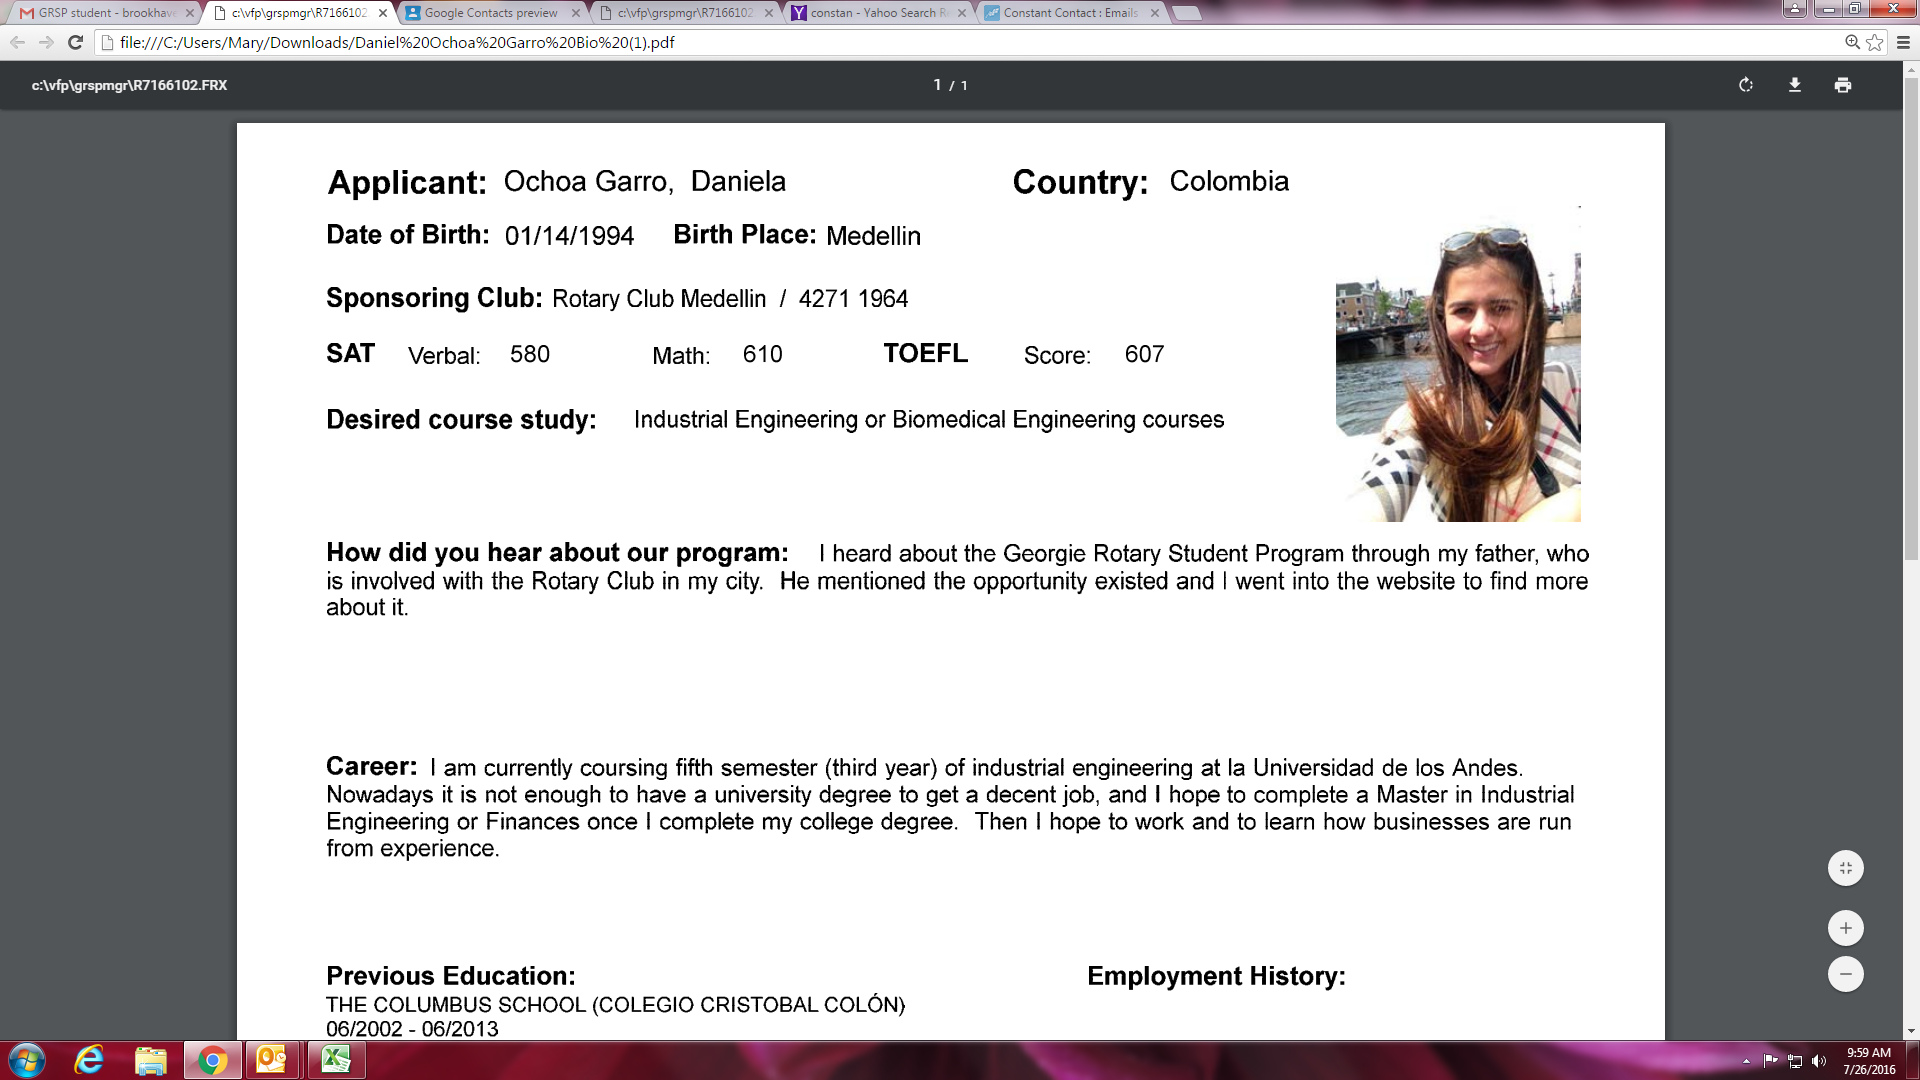Screen dimensions: 1920x1080
Task: Click the vertical scrollbar of the PDF viewer
Action: [x=1911, y=320]
